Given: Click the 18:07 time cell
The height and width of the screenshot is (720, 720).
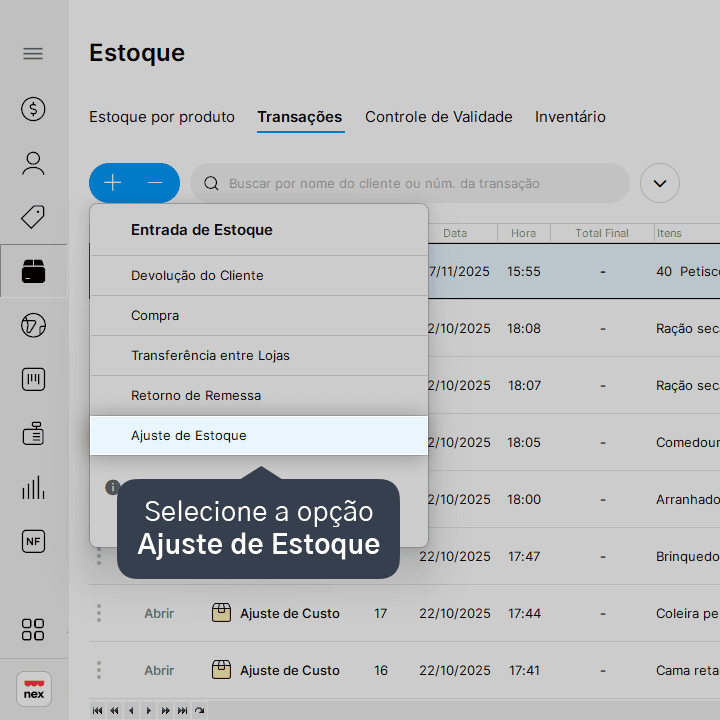Looking at the screenshot, I should (524, 385).
